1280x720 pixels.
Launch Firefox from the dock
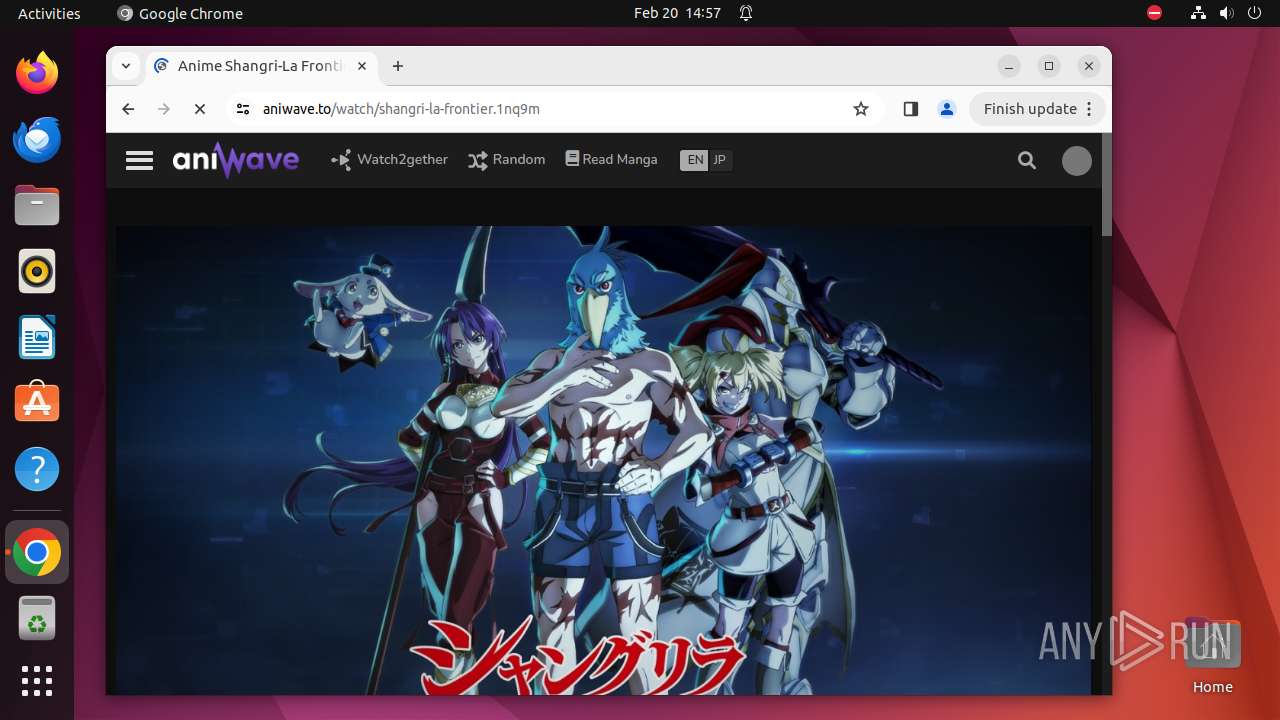point(37,73)
